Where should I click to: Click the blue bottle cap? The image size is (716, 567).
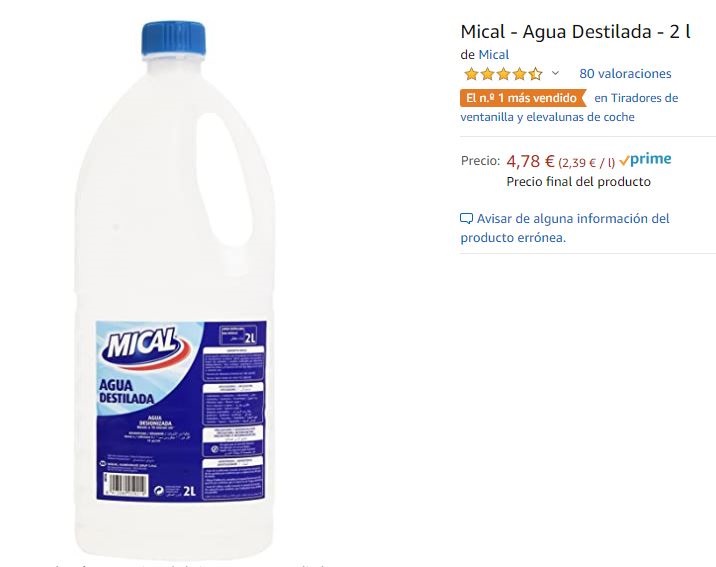[x=174, y=39]
